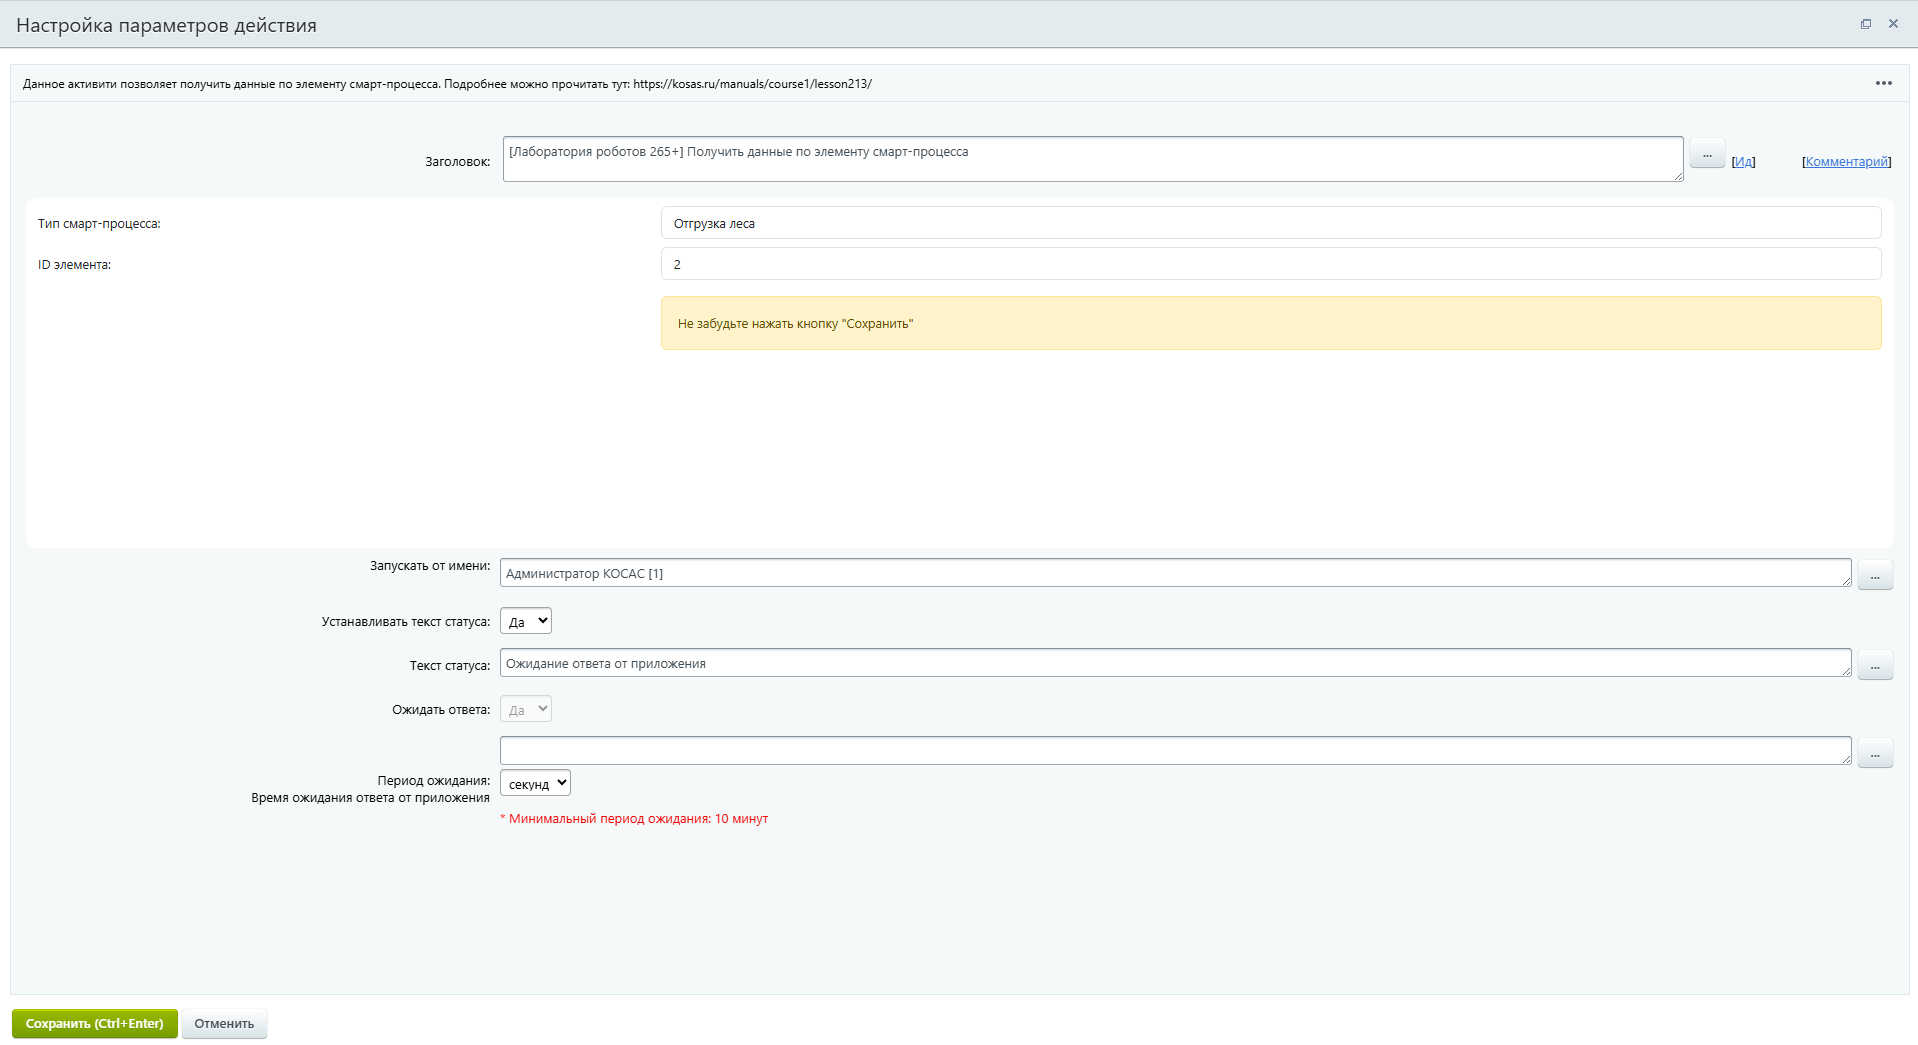Open value picker next to Заголовок field
The height and width of the screenshot is (1045, 1918).
pyautogui.click(x=1706, y=154)
